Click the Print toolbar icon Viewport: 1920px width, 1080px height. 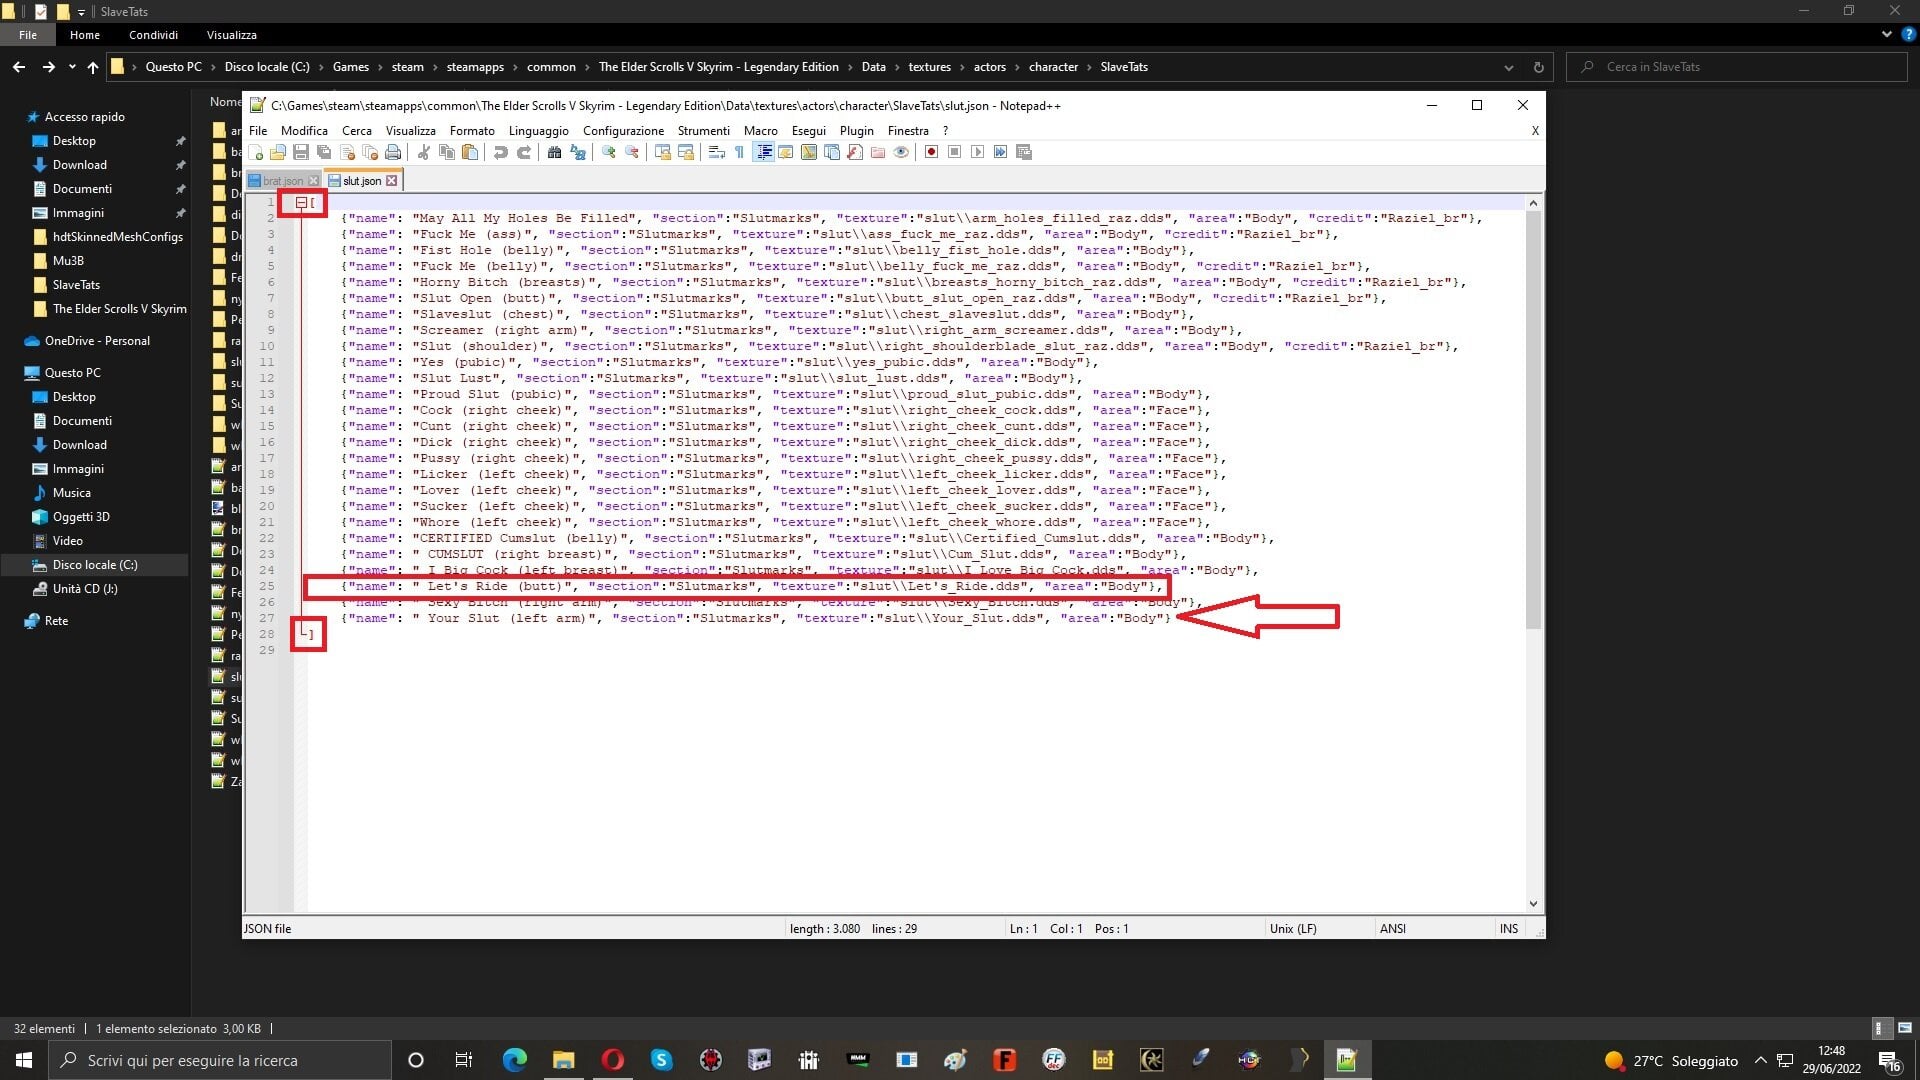coord(393,152)
